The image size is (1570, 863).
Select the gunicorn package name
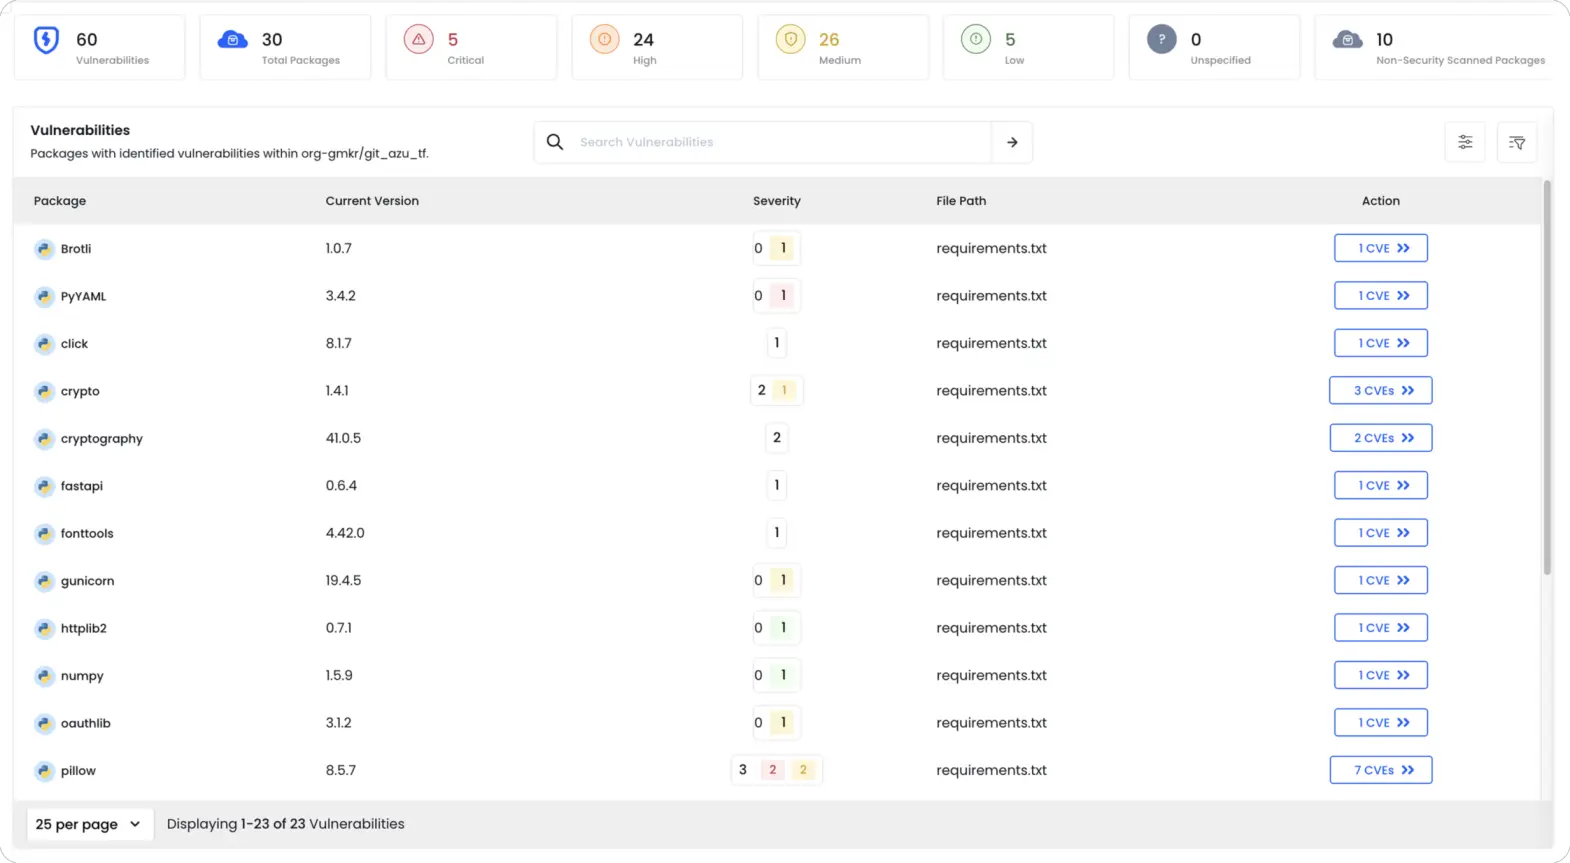coord(87,581)
